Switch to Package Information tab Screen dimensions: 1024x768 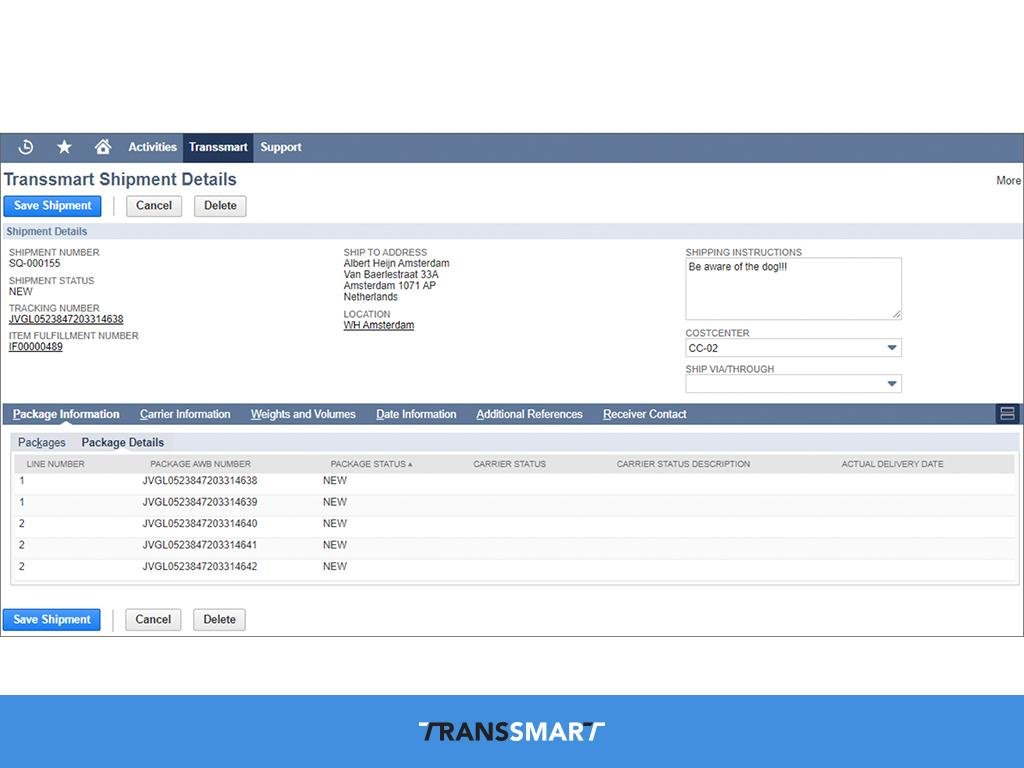[66, 414]
